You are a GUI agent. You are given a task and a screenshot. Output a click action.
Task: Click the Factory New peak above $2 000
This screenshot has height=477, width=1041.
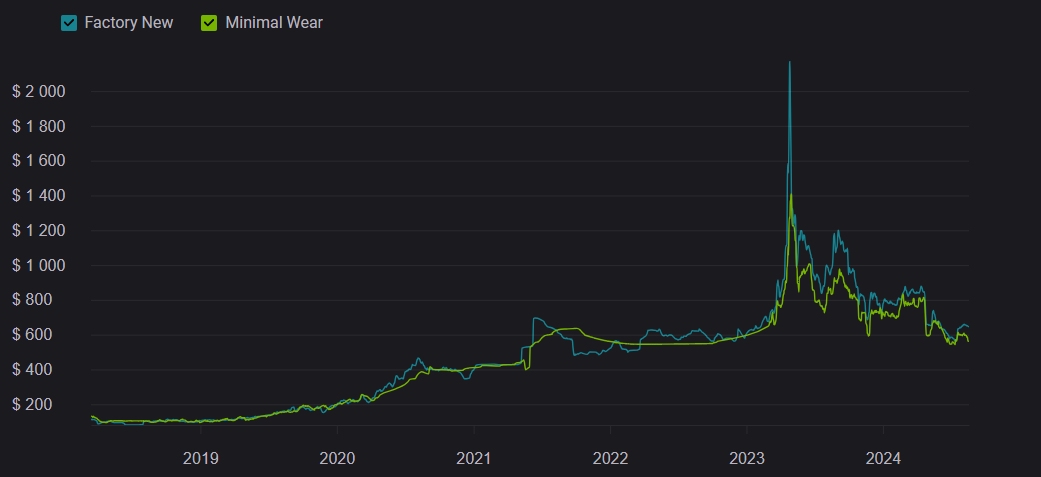coord(789,63)
